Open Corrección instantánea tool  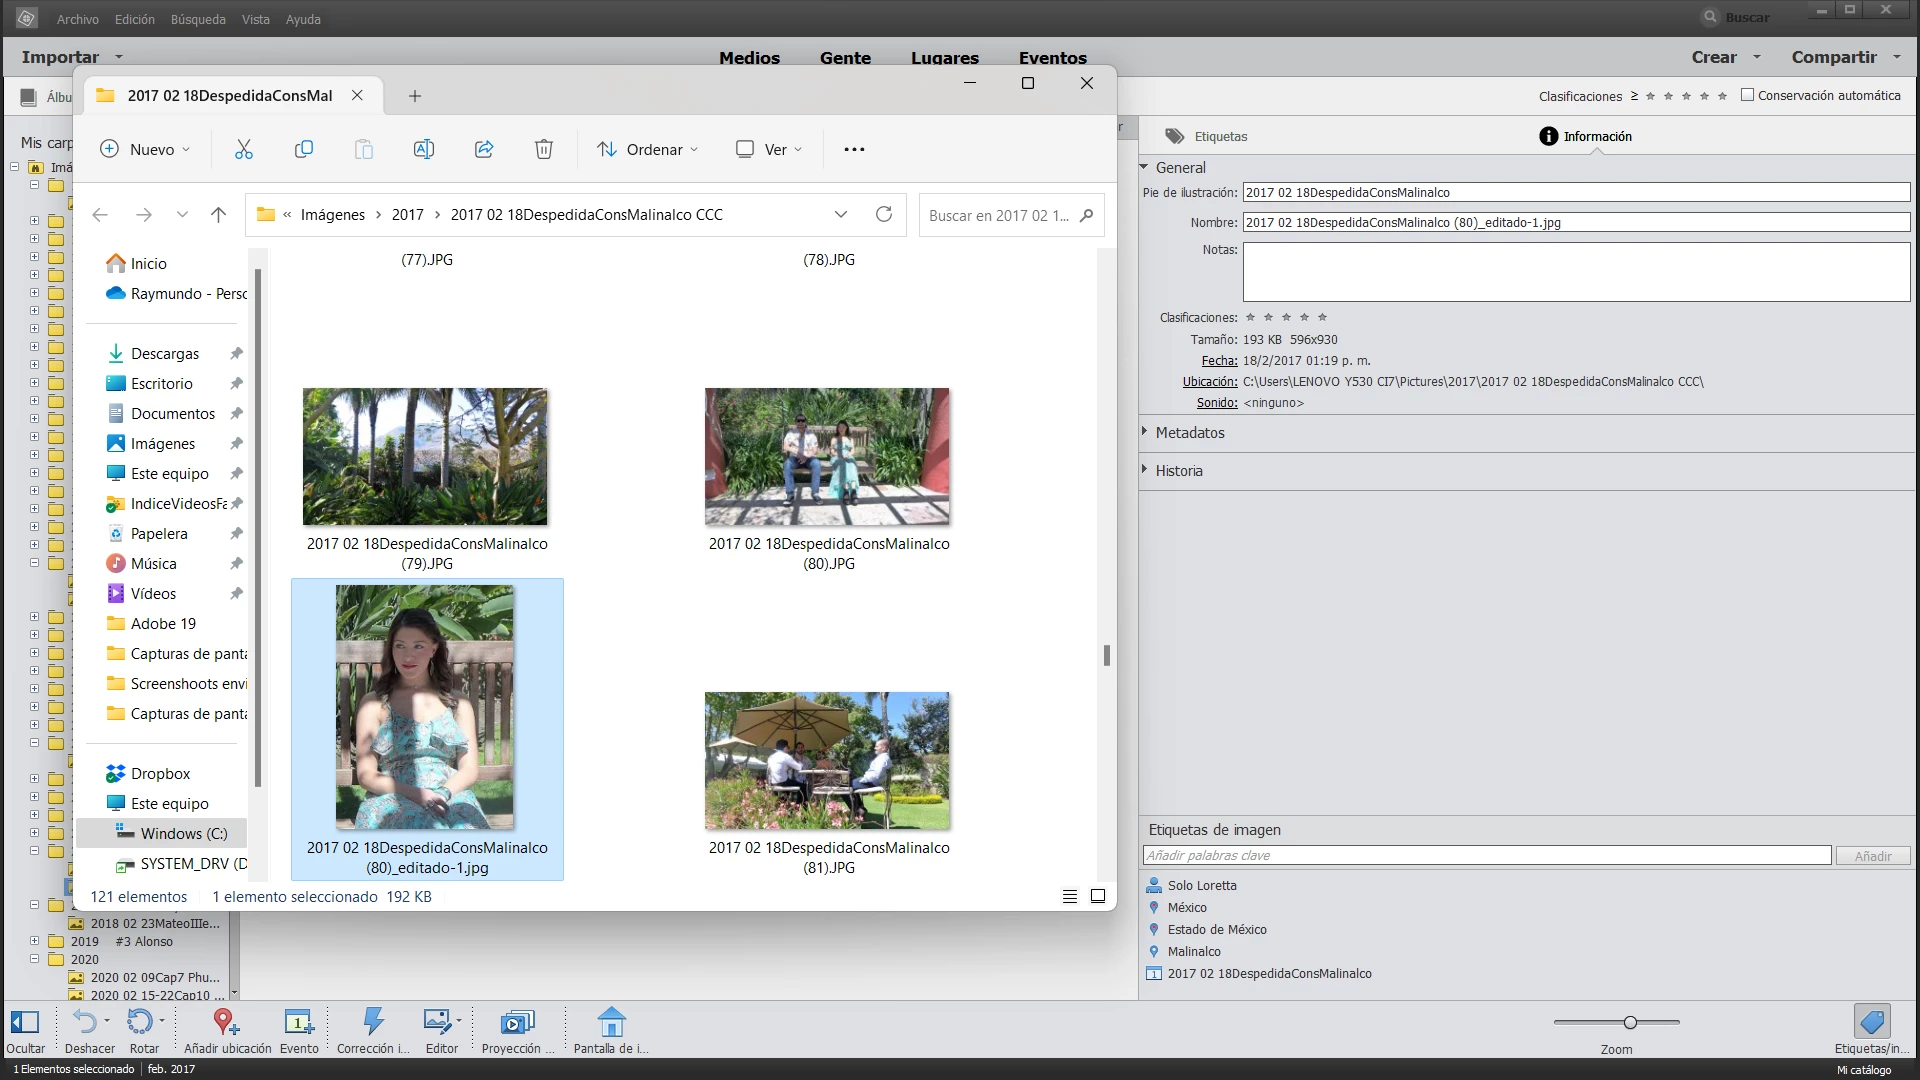pyautogui.click(x=373, y=1022)
